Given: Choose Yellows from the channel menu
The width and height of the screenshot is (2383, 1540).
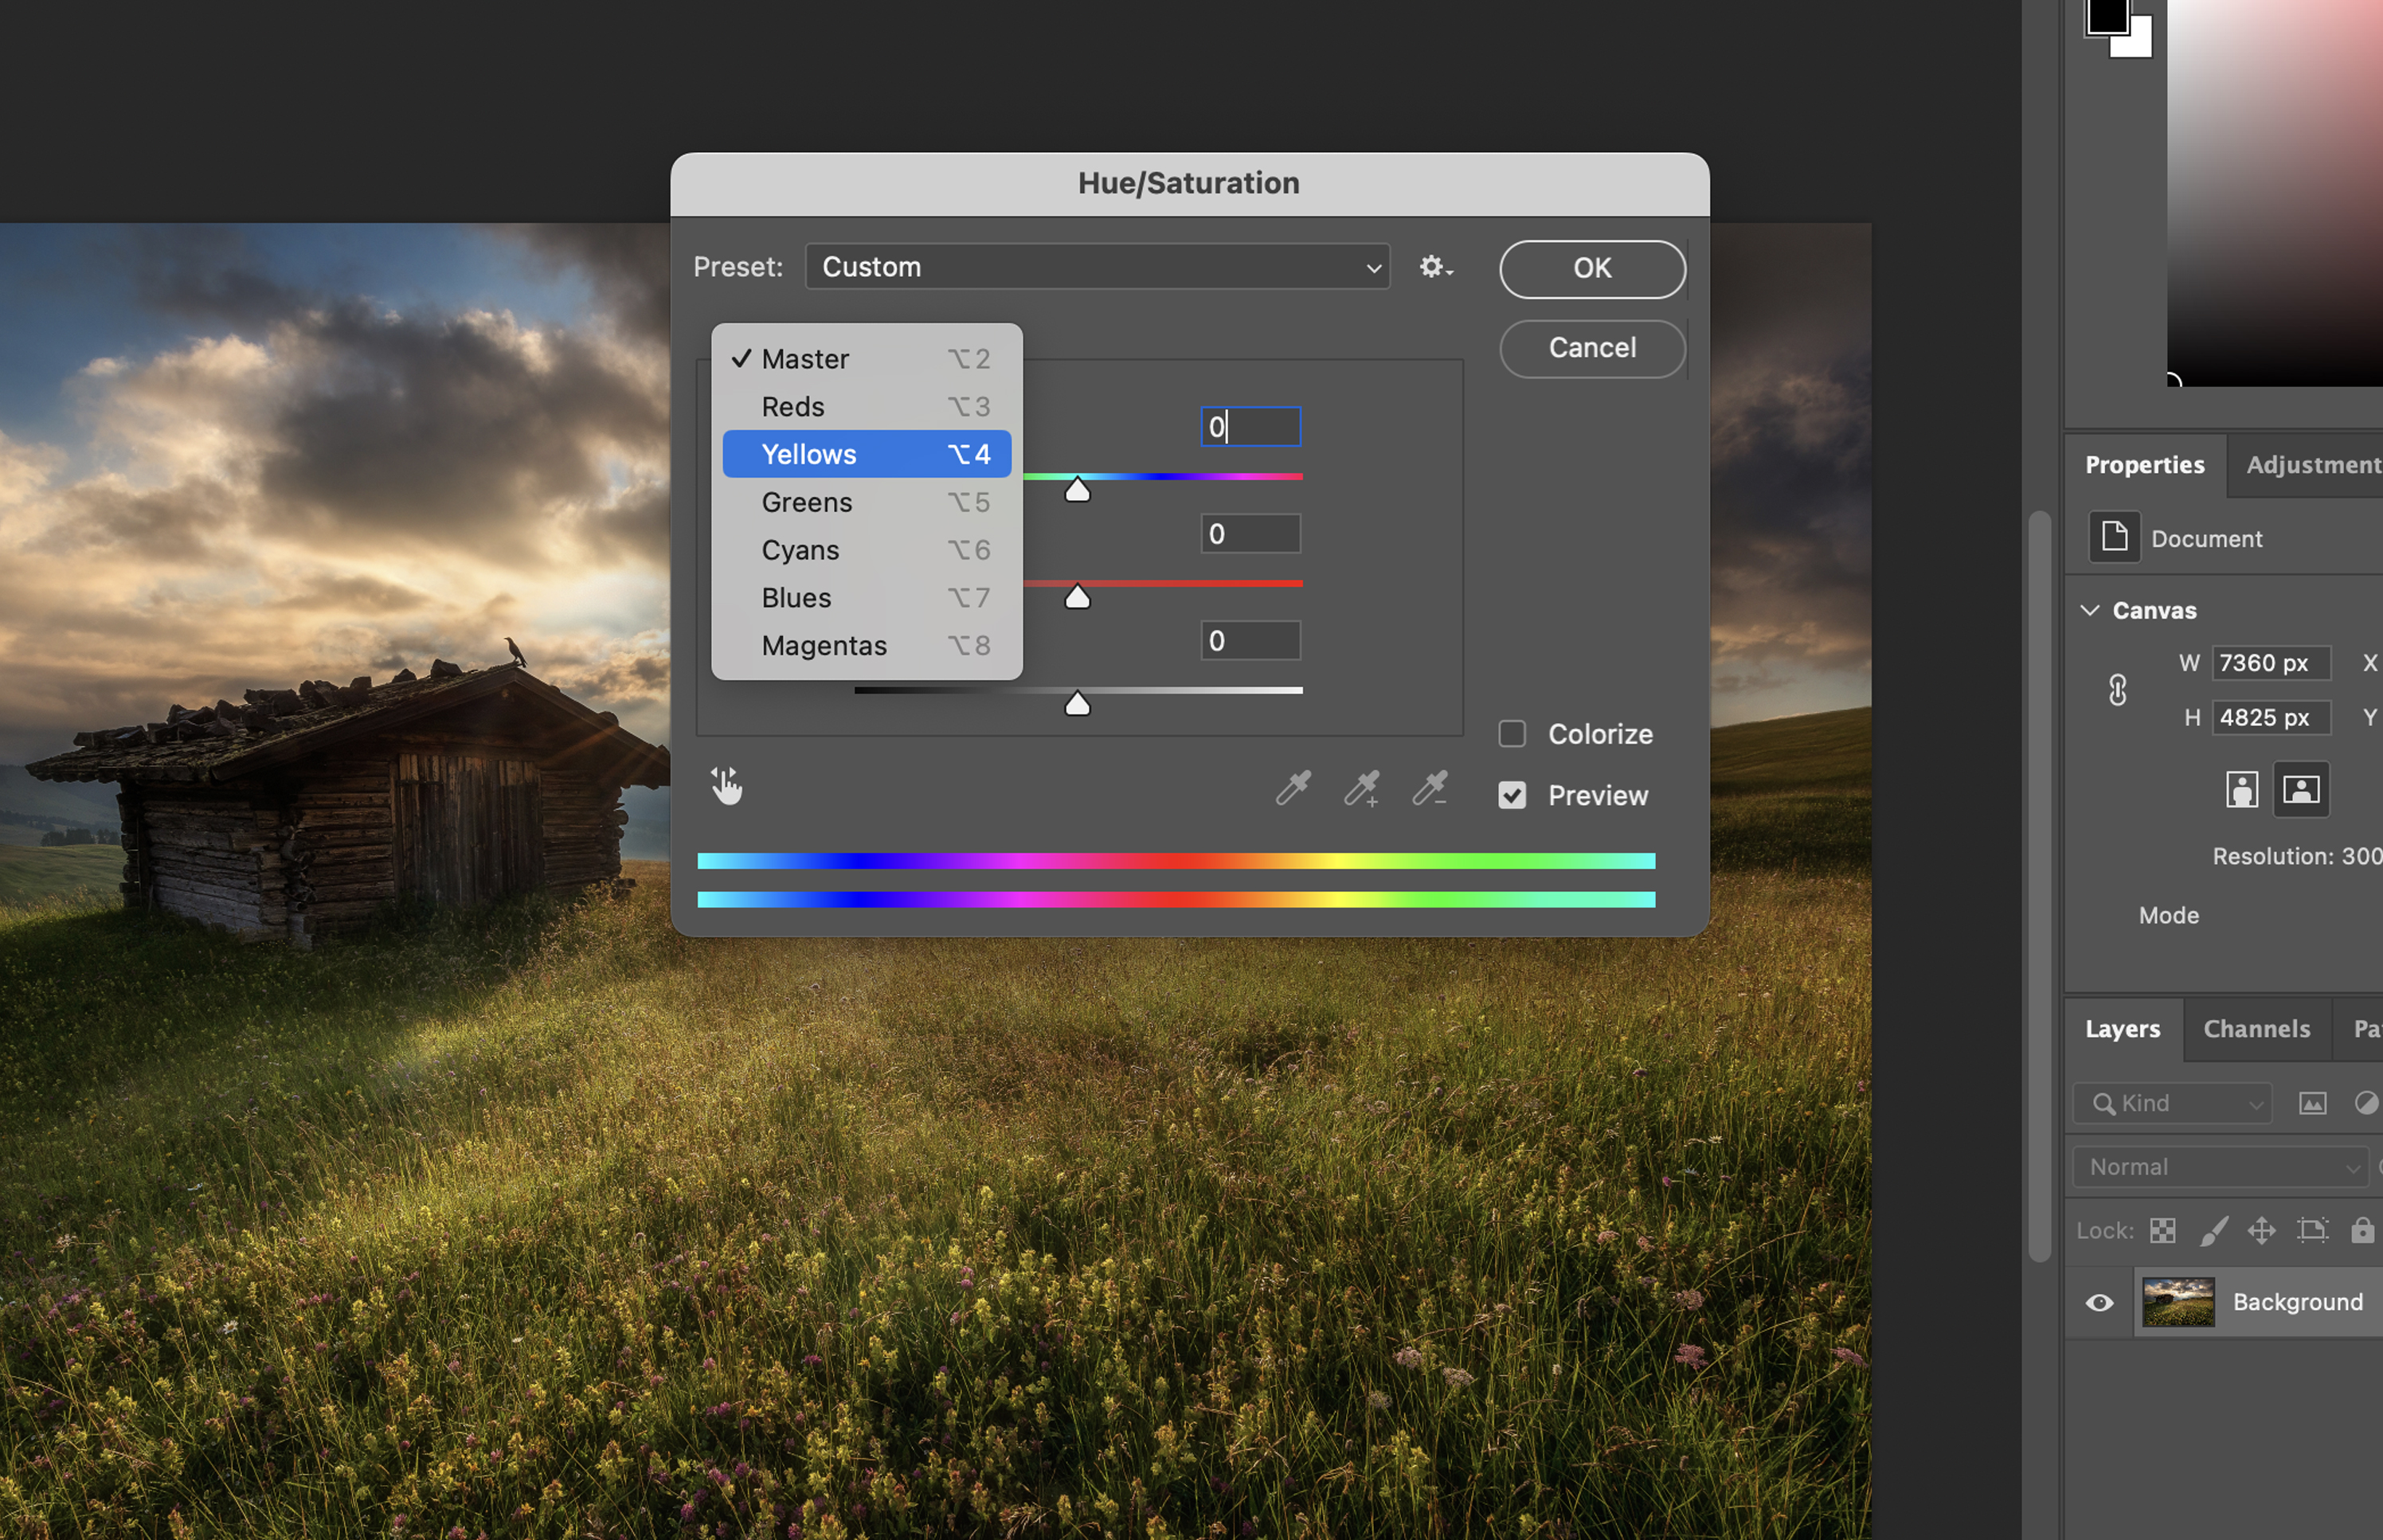Looking at the screenshot, I should click(866, 454).
